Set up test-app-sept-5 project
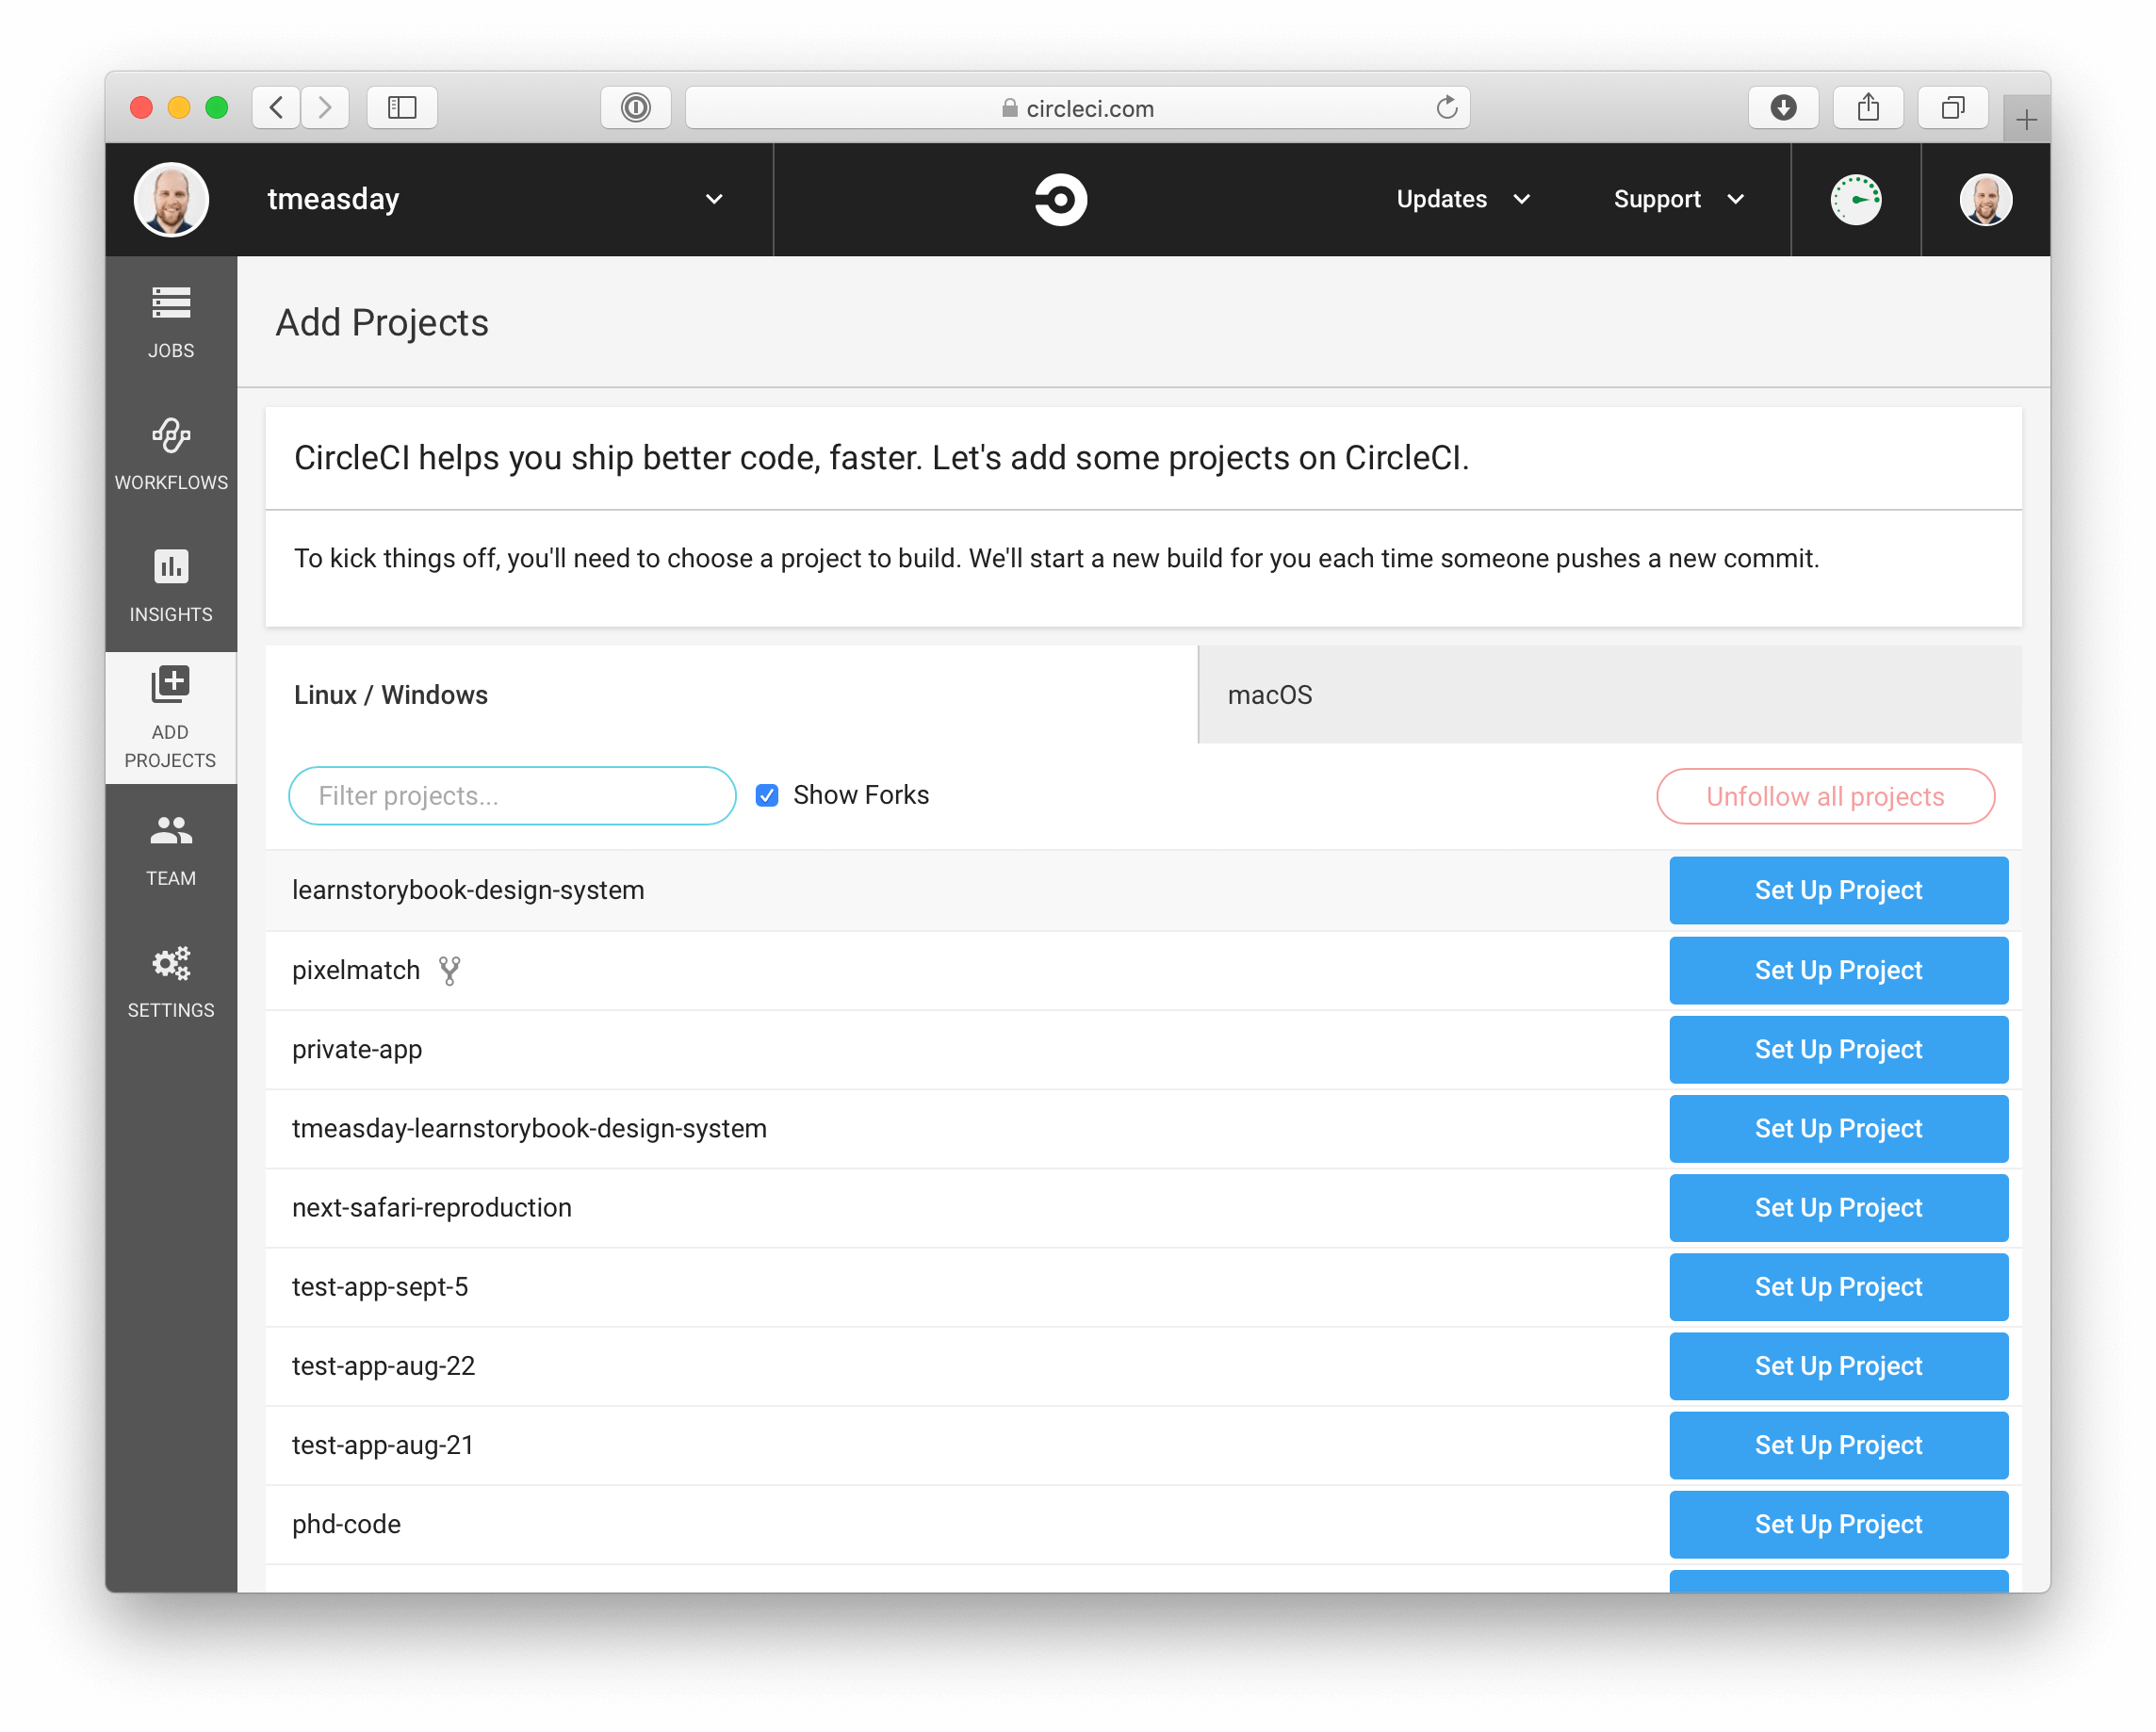 pos(1838,1287)
